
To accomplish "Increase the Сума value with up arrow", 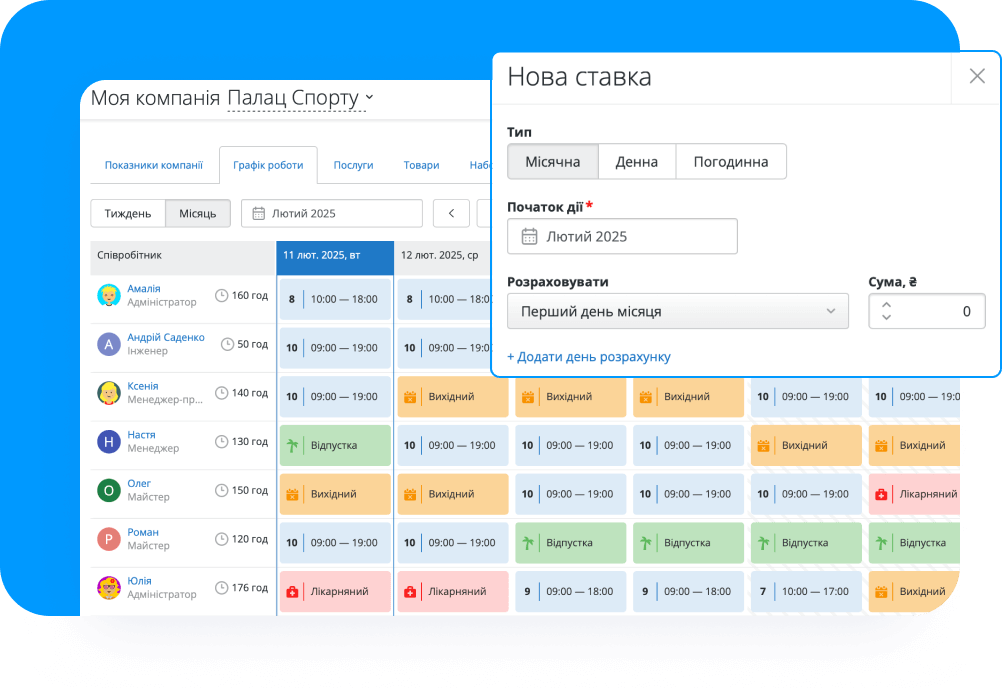I will [x=886, y=305].
